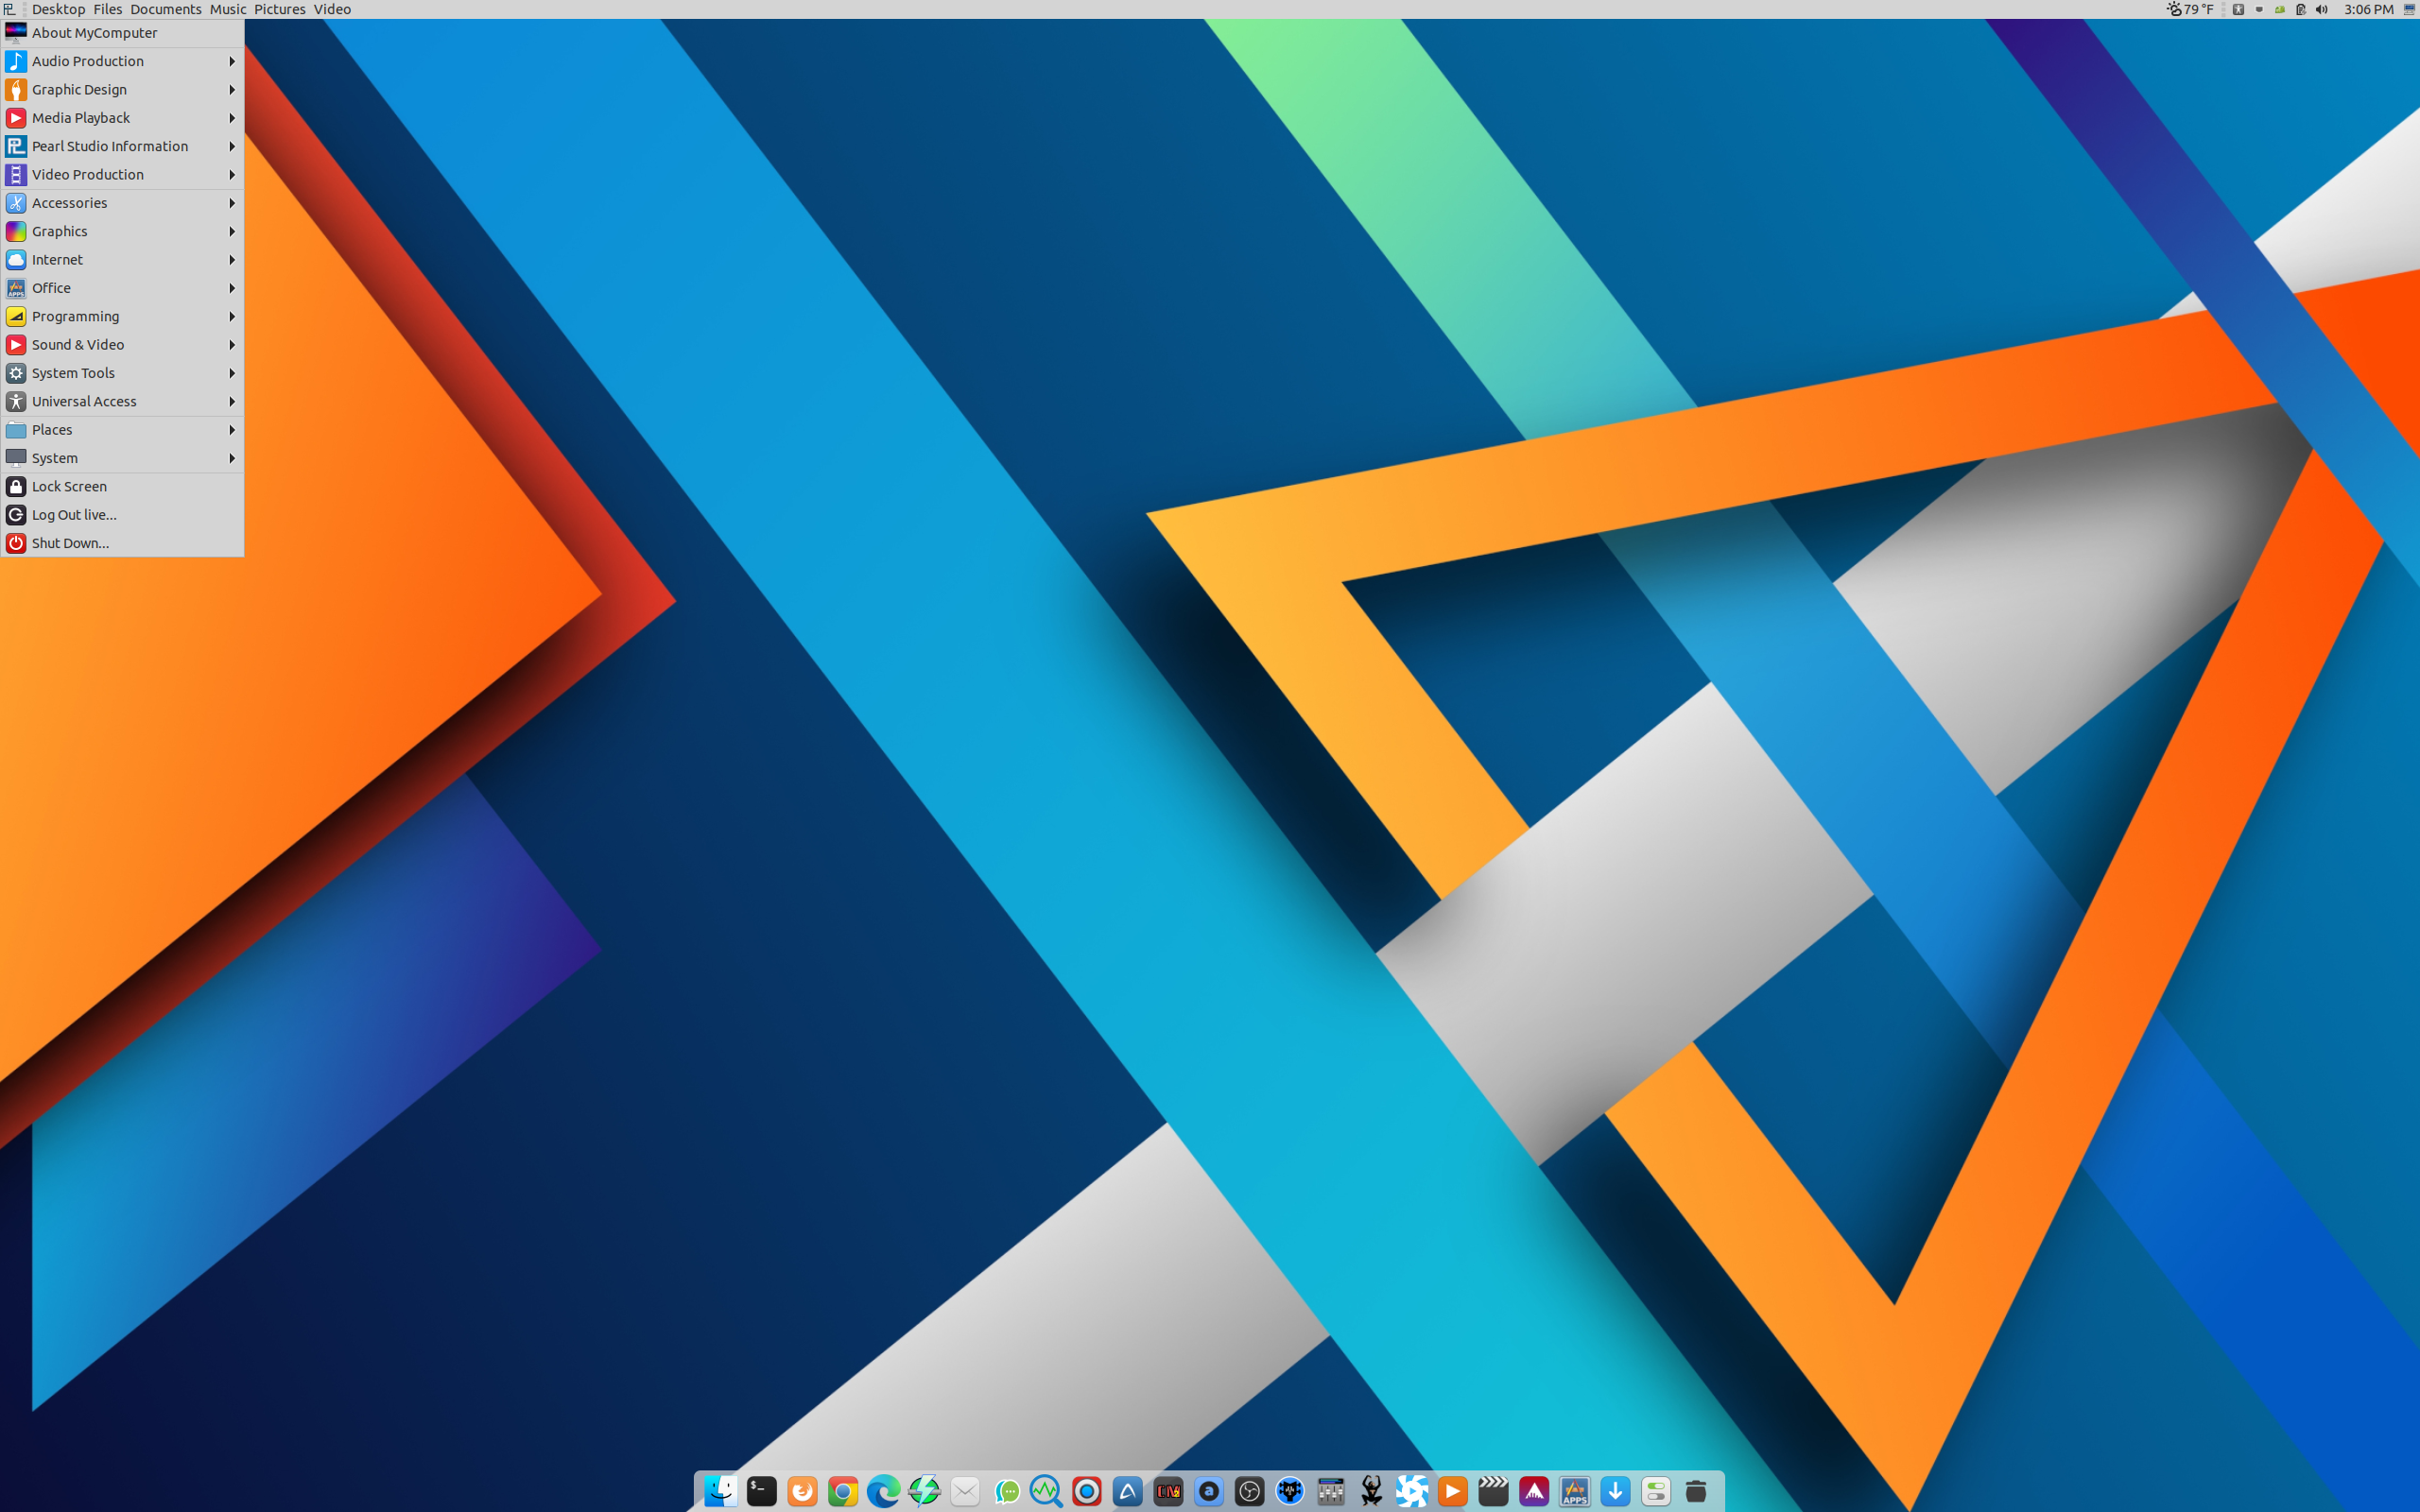Launch the system monitor magnifier dock icon
This screenshot has width=2420, height=1512.
coord(1046,1491)
